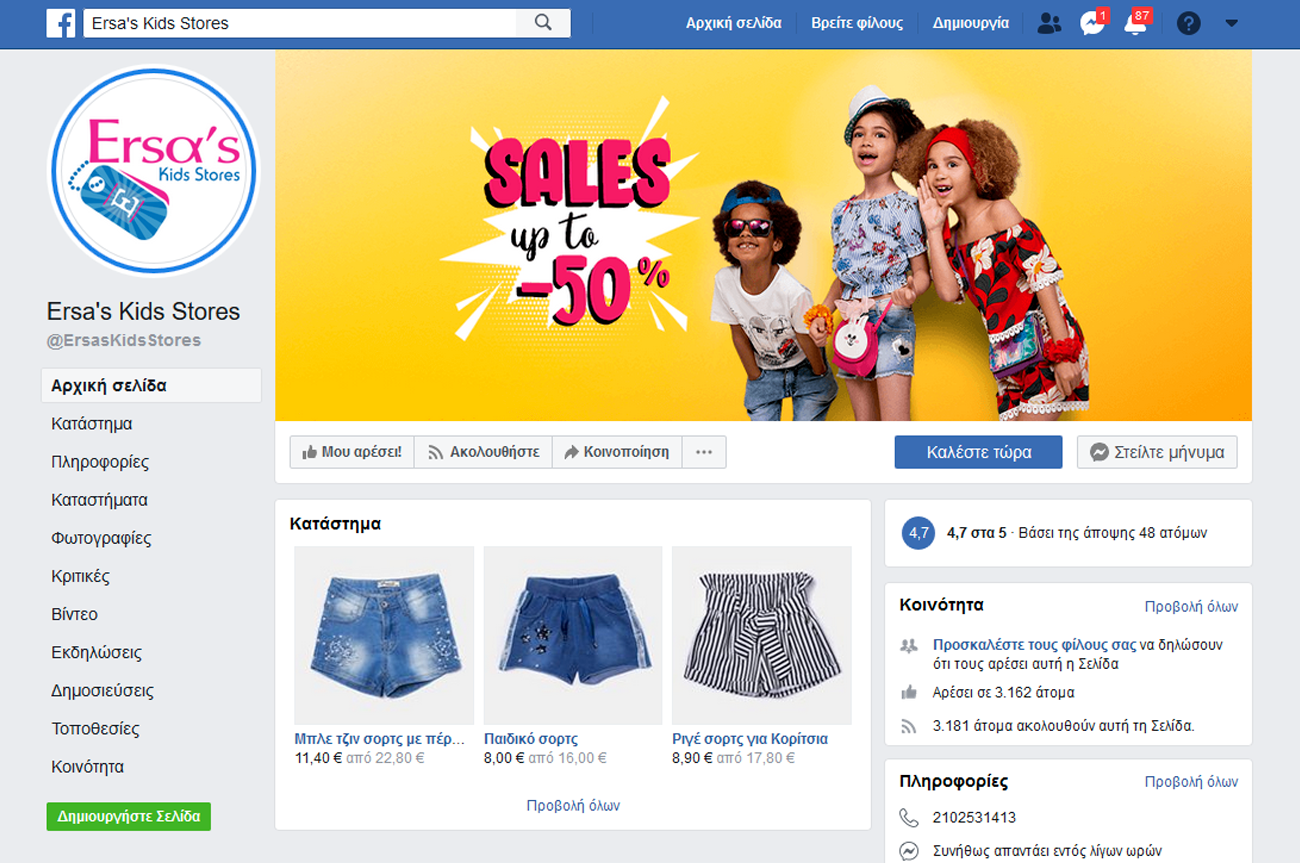This screenshot has height=863, width=1300.
Task: Click the search field with 'Ersa's Kids Stores'
Action: click(300, 23)
